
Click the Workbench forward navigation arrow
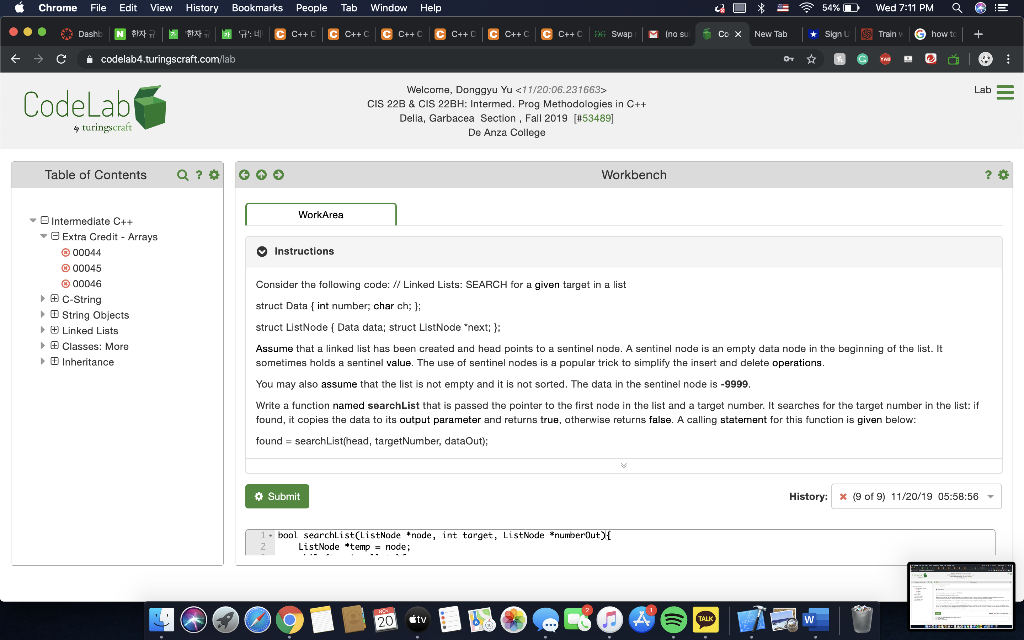coord(276,174)
